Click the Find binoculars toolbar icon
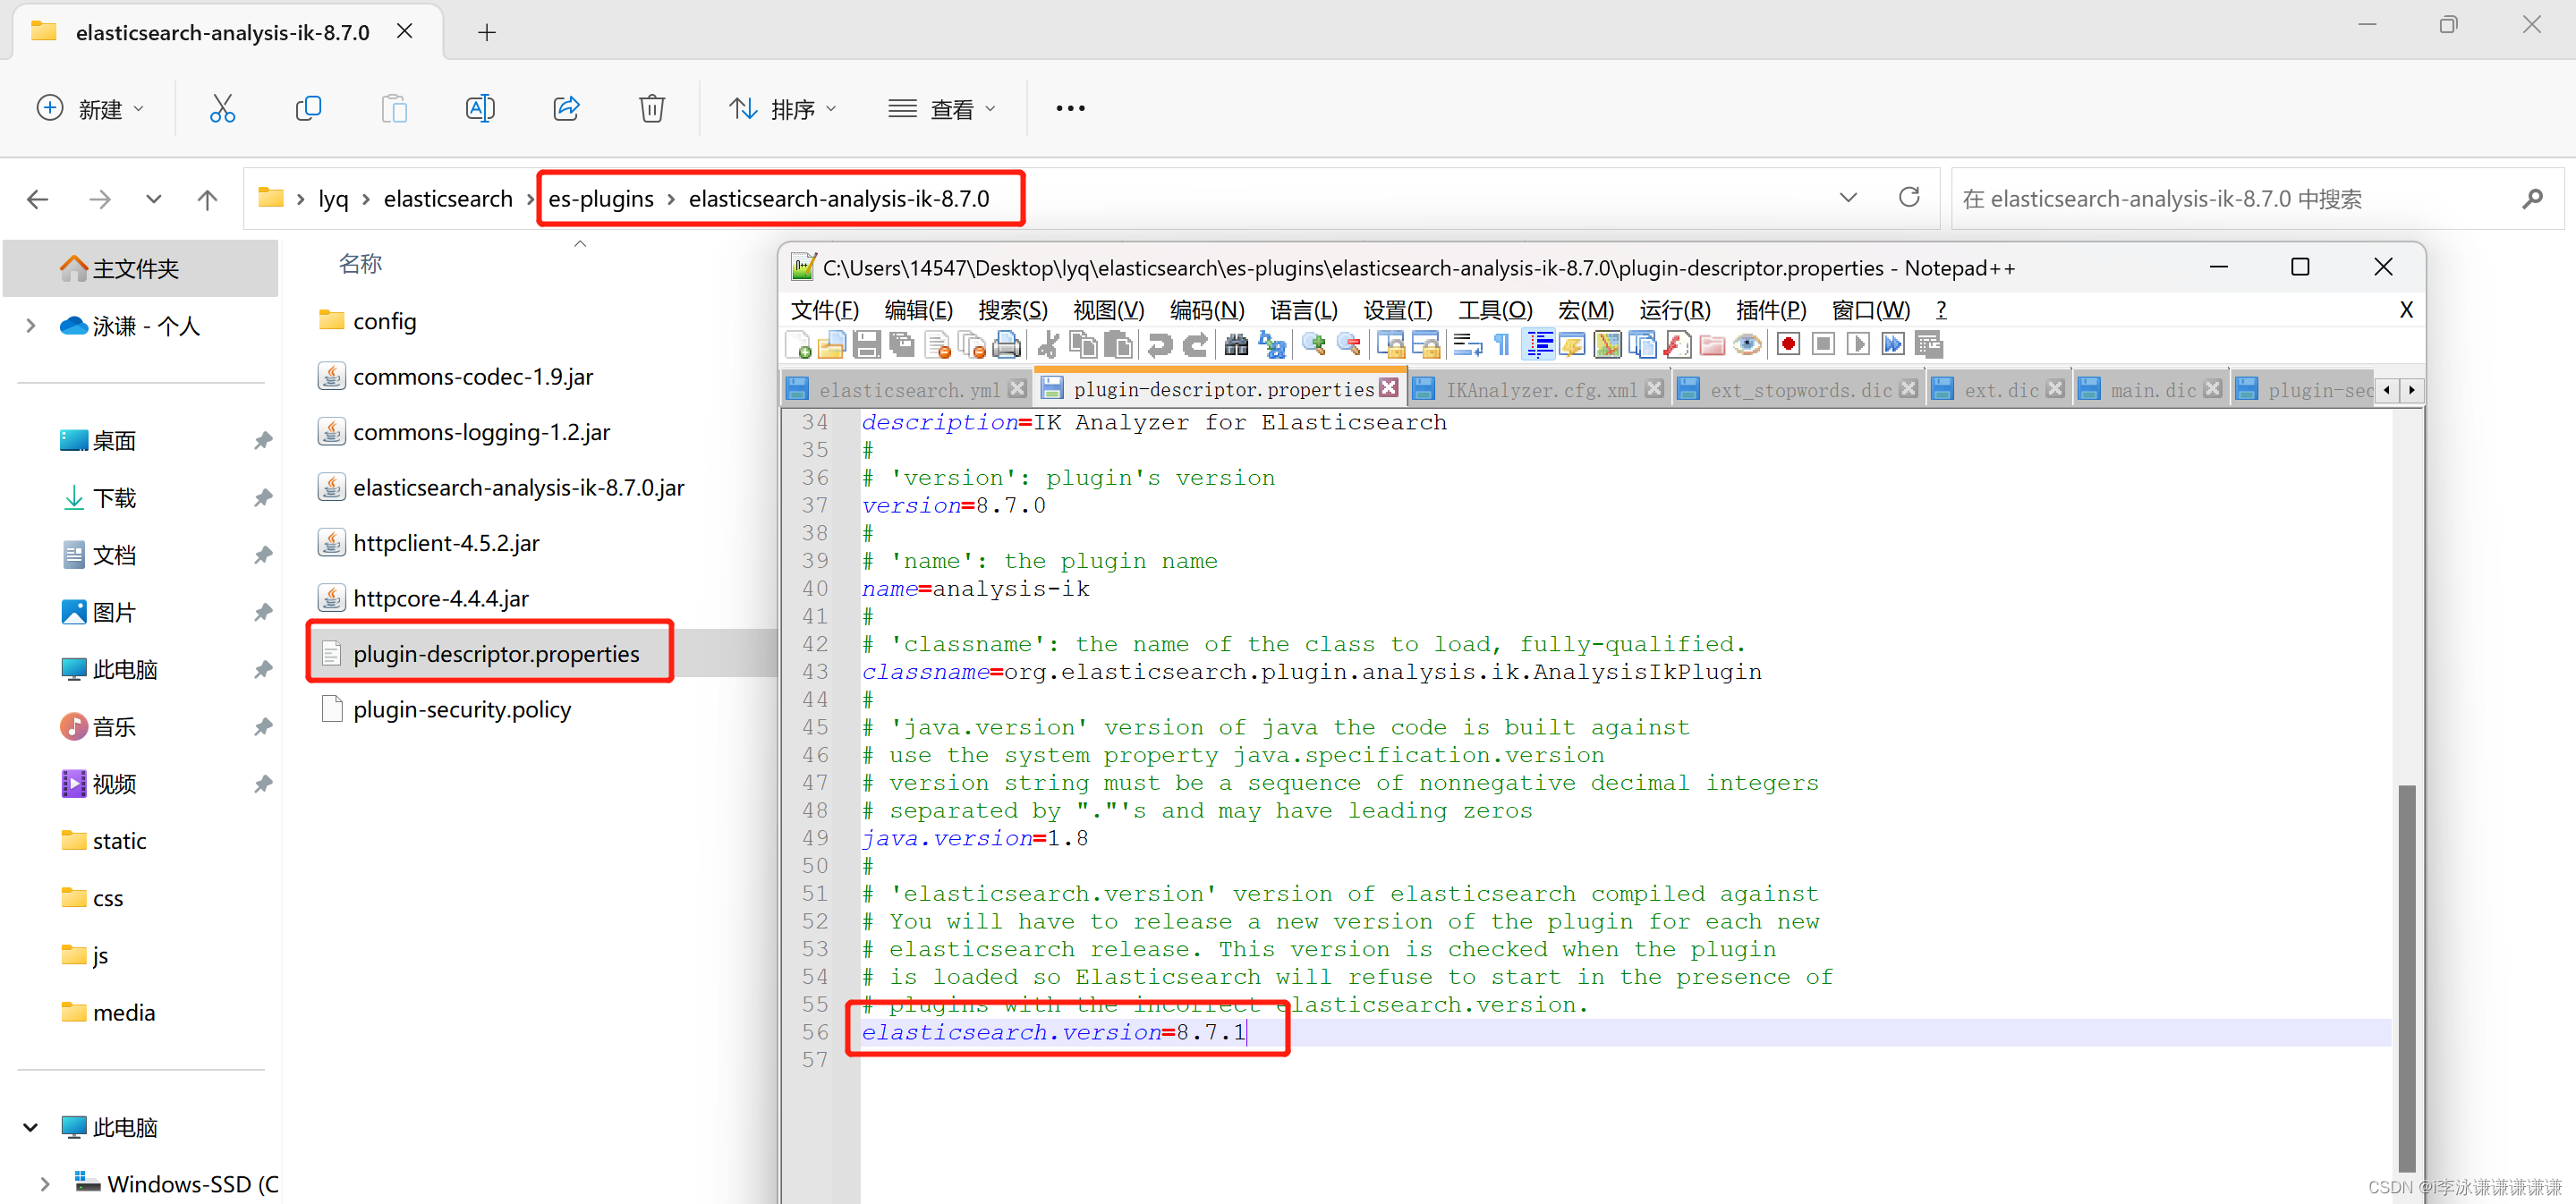Viewport: 2576px width, 1204px height. click(1236, 345)
